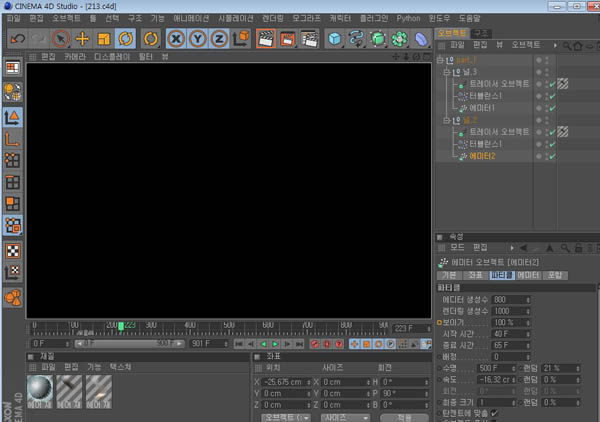600x422 pixels.
Task: Render the active view with clapperboard icon
Action: pos(266,39)
